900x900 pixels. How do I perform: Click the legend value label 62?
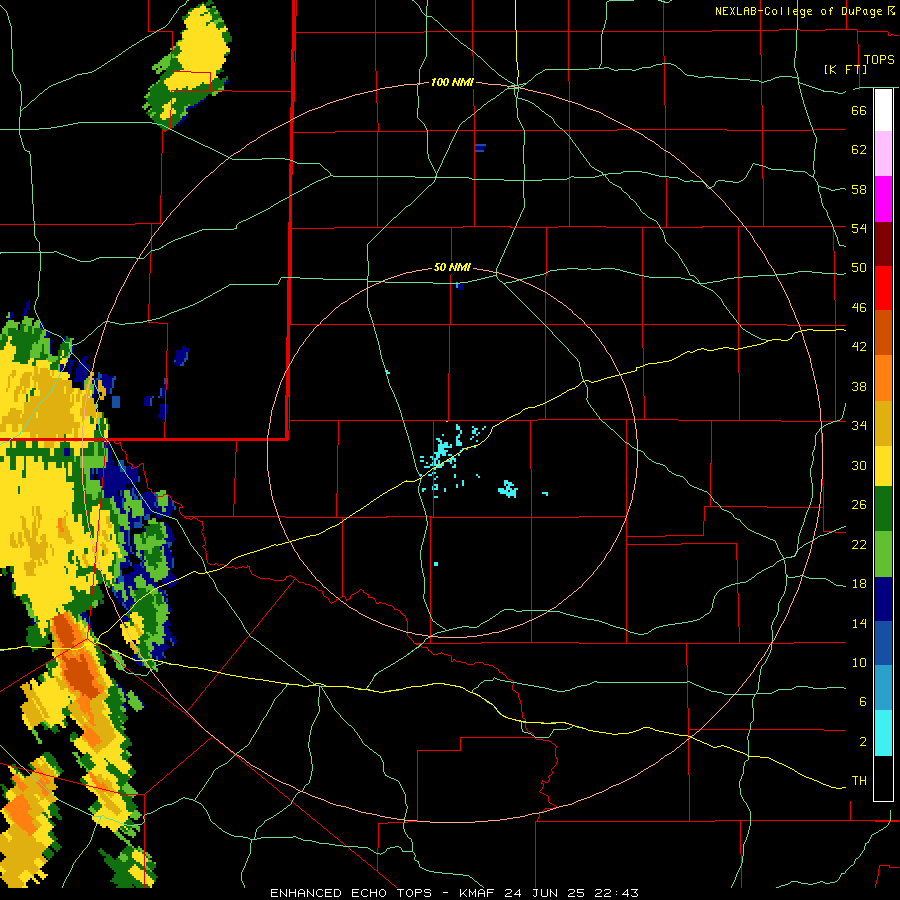(x=859, y=150)
